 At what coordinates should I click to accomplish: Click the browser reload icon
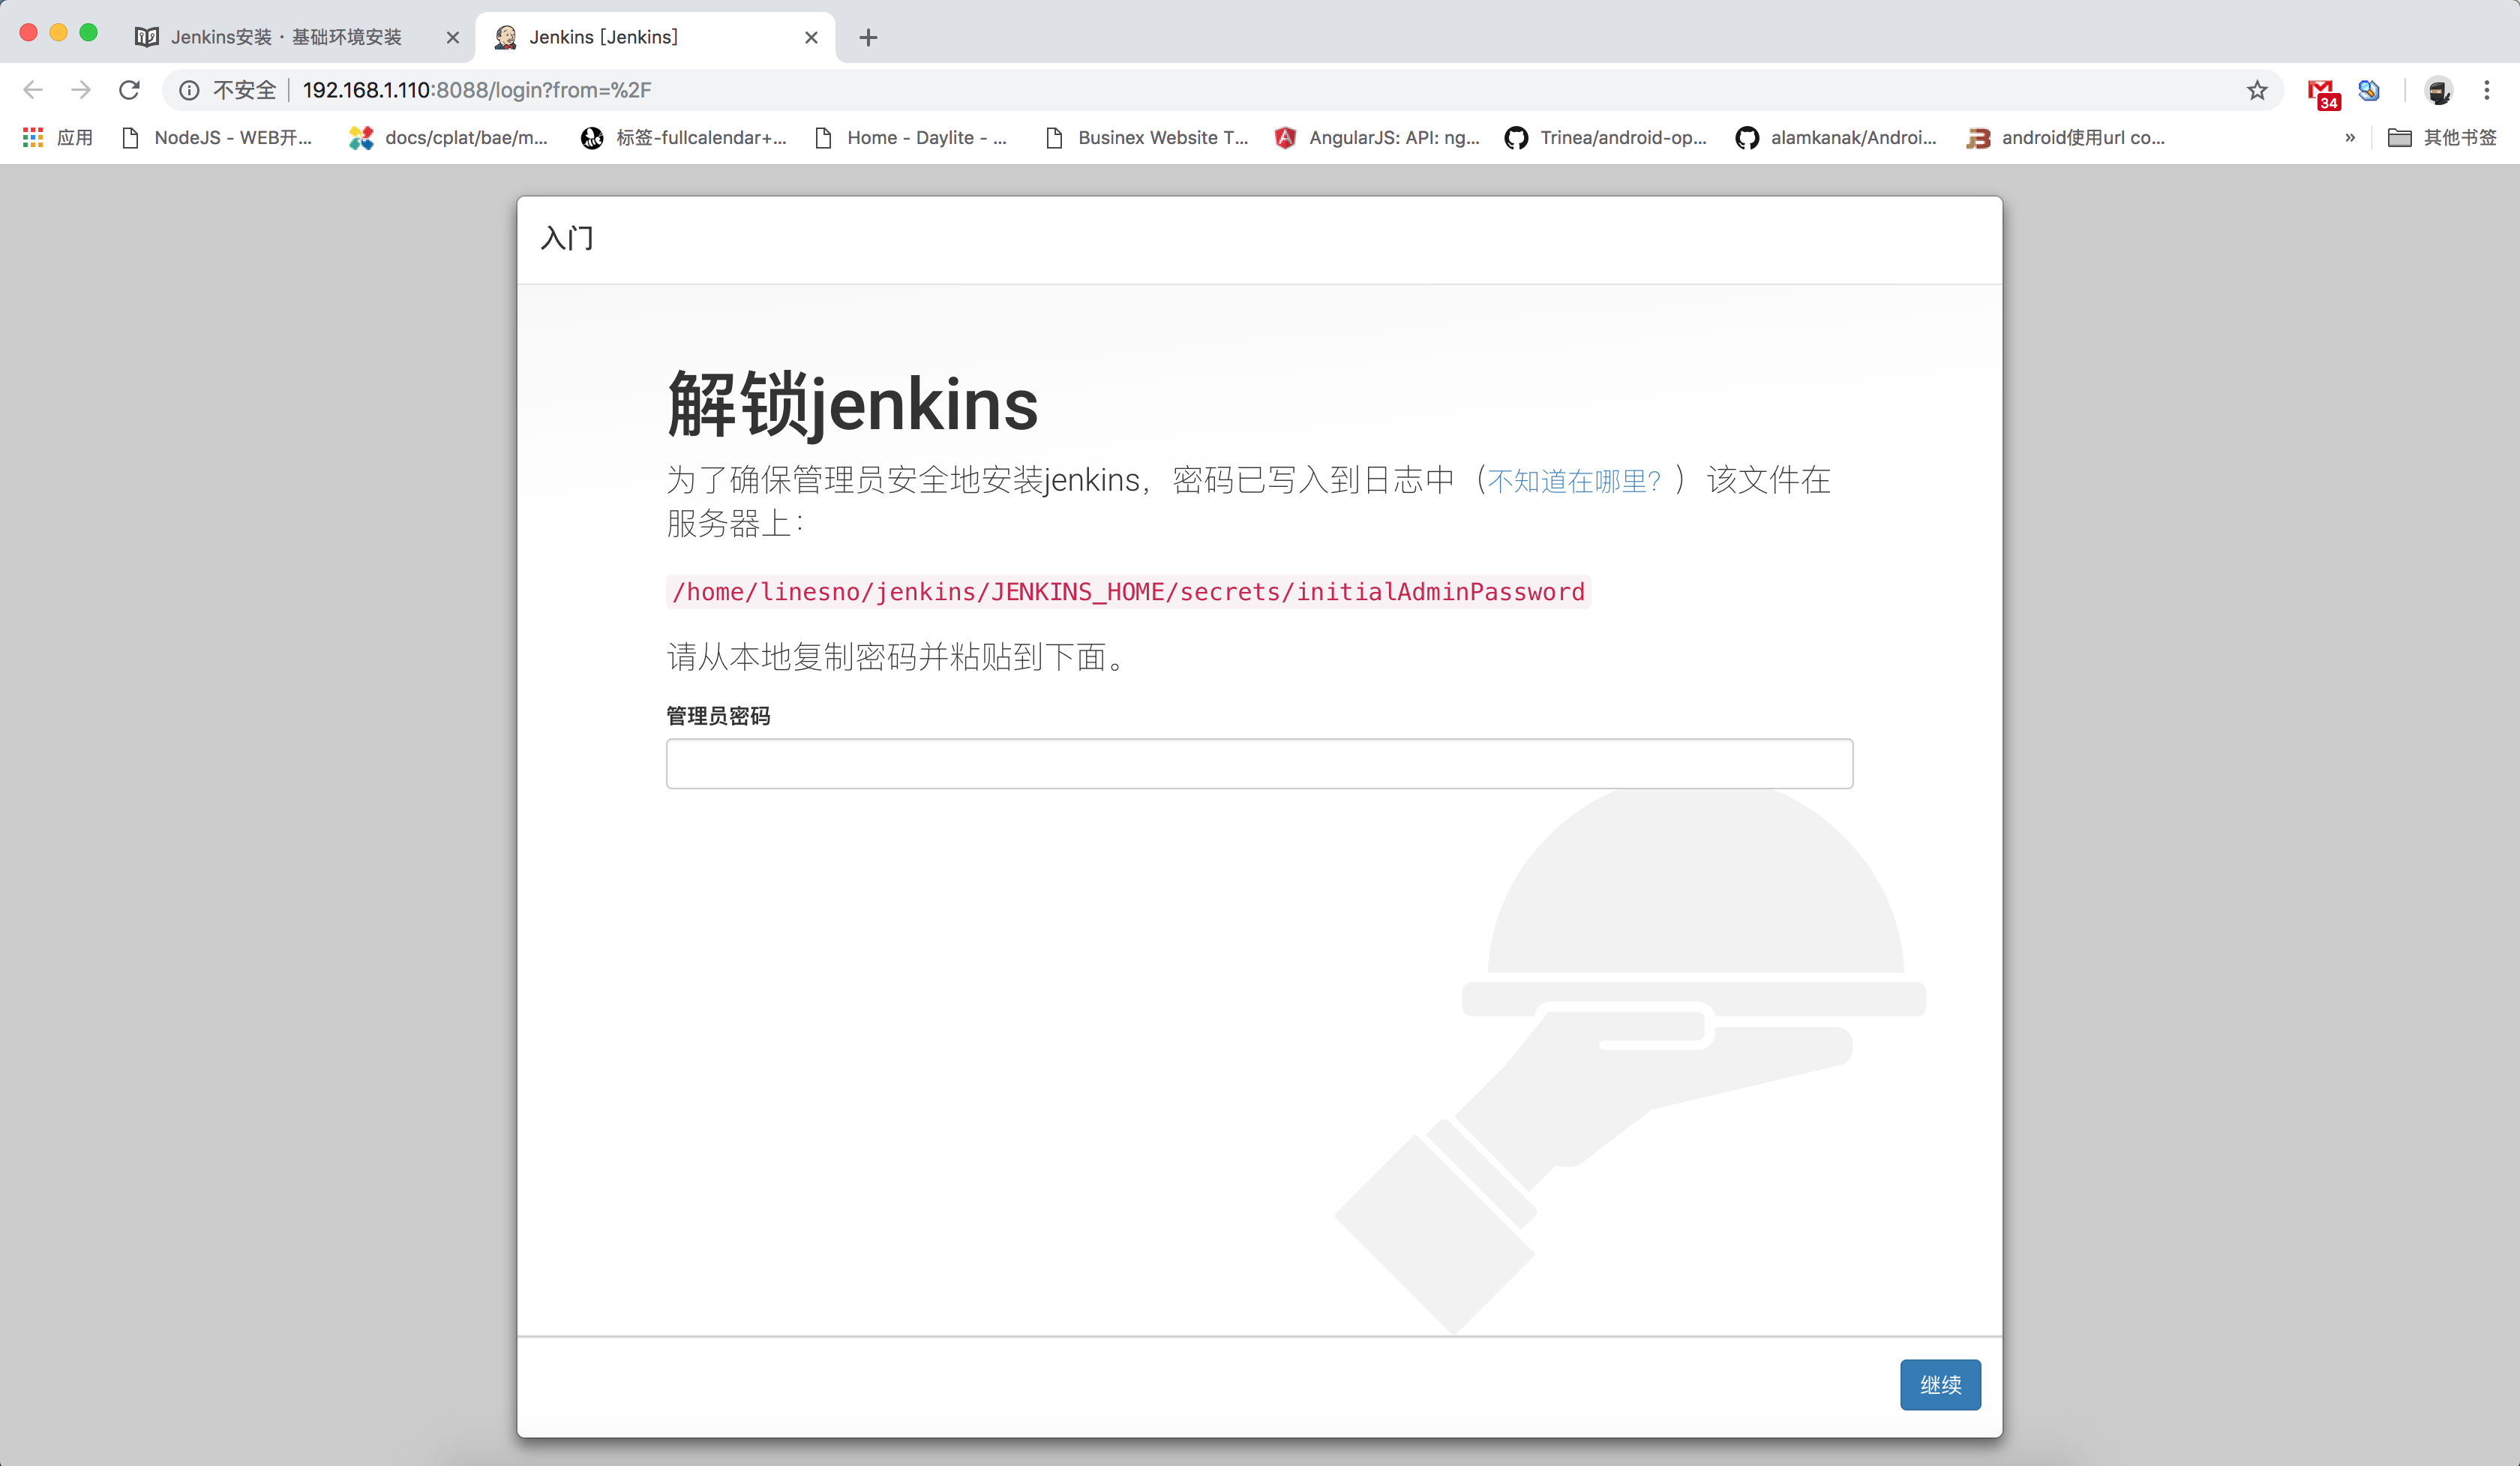[x=129, y=90]
